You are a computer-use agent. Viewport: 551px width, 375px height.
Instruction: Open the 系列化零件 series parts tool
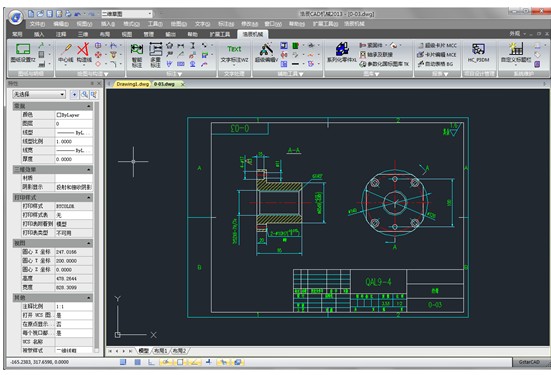(342, 53)
